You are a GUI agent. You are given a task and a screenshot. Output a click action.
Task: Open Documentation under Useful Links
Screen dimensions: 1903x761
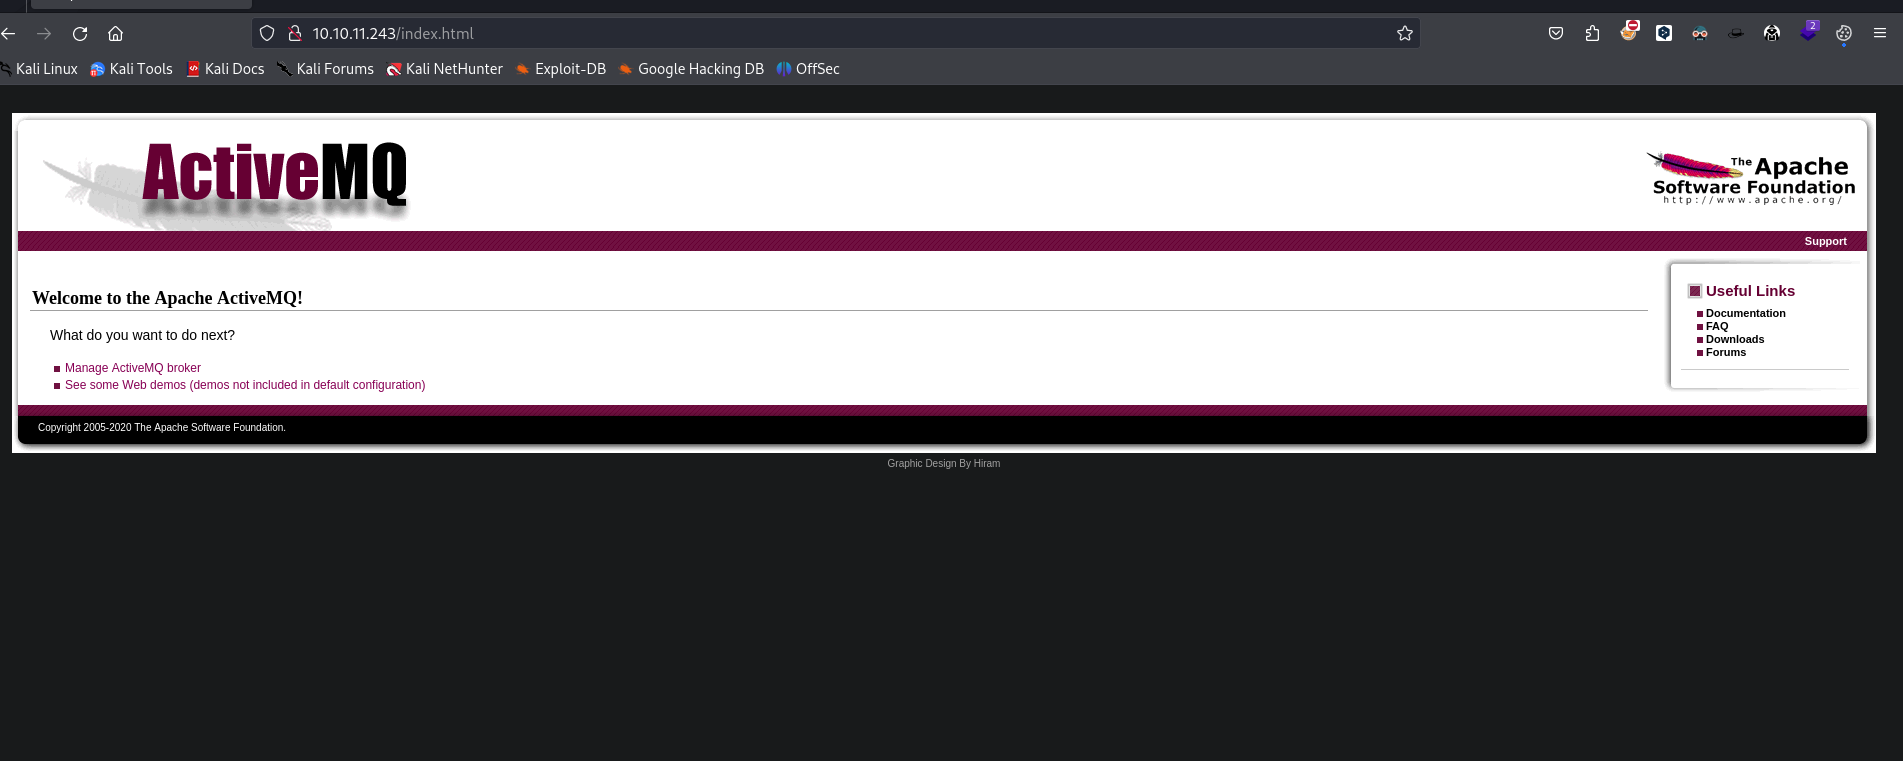(x=1745, y=313)
